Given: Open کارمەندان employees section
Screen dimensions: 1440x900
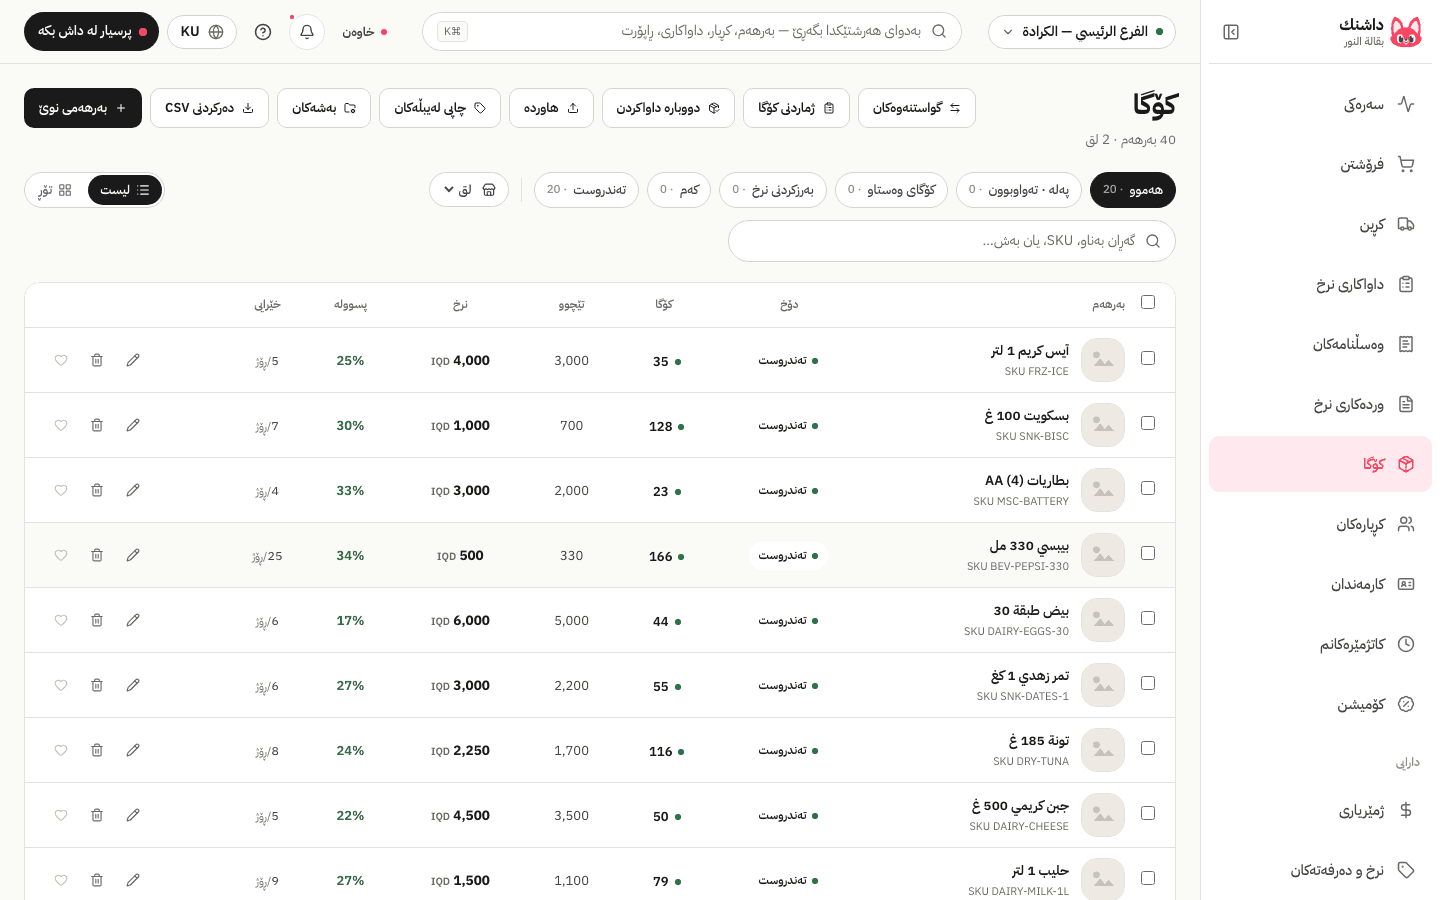Looking at the screenshot, I should 1320,584.
